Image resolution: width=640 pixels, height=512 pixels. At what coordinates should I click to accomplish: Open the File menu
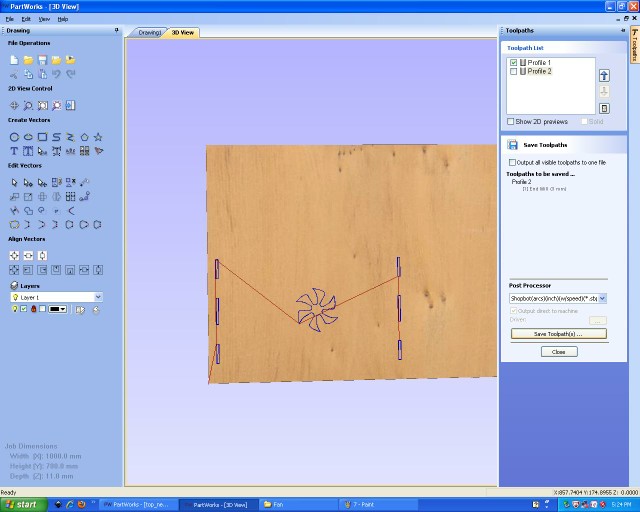tap(9, 19)
